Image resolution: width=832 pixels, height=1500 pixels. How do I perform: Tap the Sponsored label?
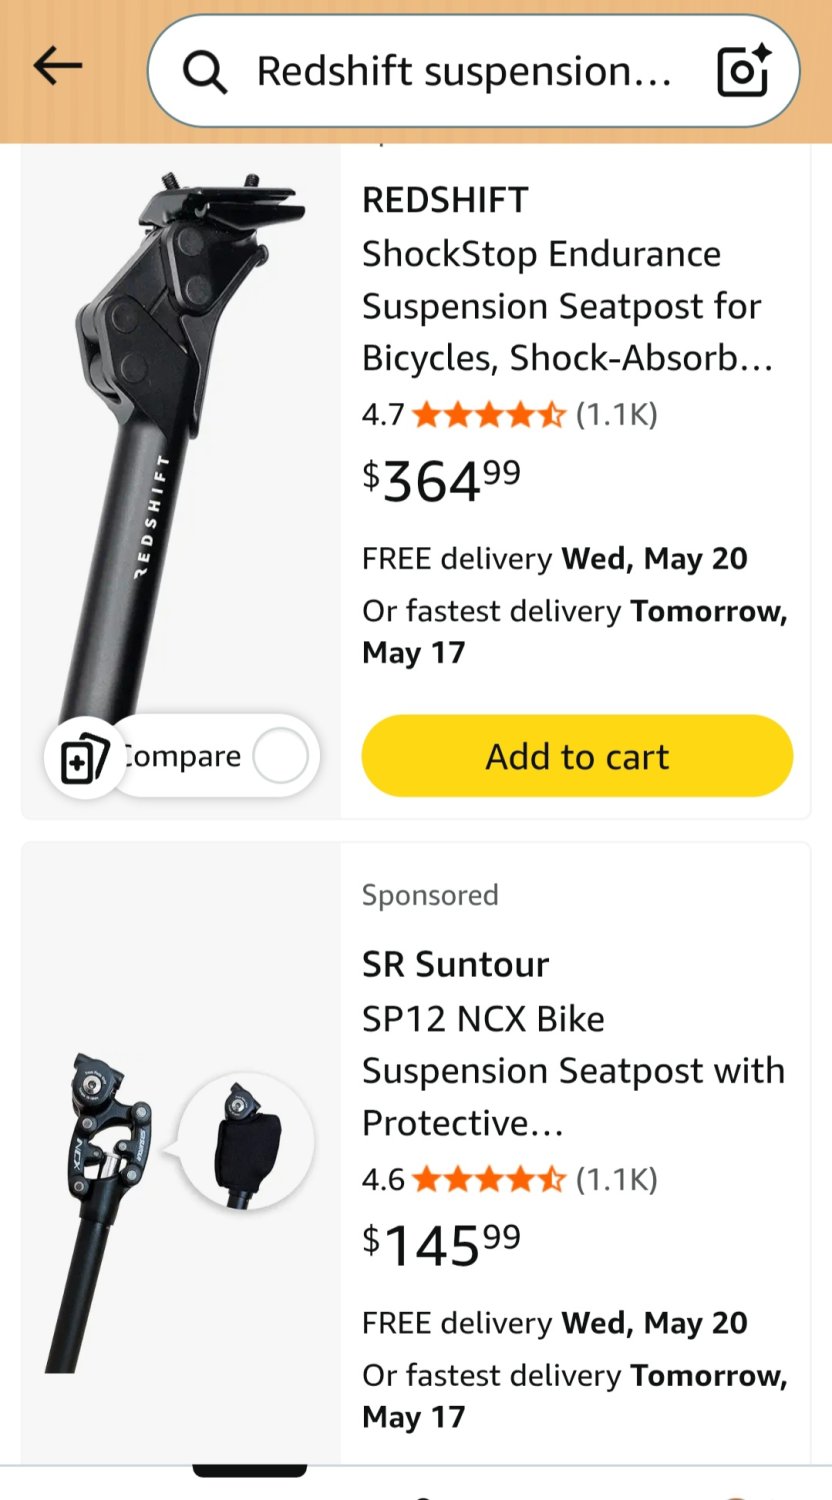(x=430, y=895)
